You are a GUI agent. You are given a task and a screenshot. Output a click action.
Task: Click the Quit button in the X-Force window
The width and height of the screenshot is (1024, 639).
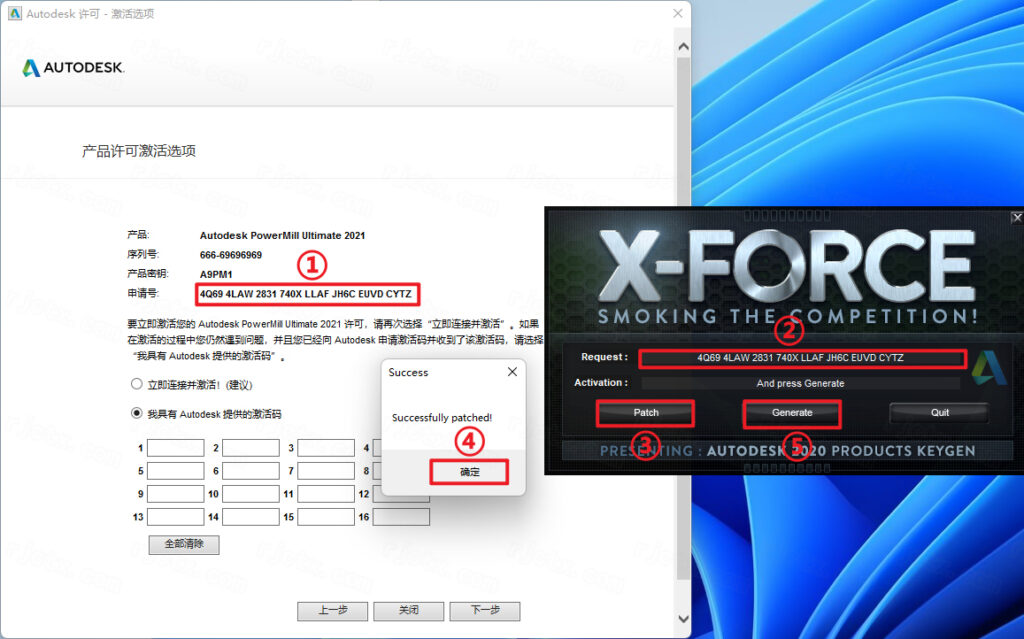click(939, 413)
